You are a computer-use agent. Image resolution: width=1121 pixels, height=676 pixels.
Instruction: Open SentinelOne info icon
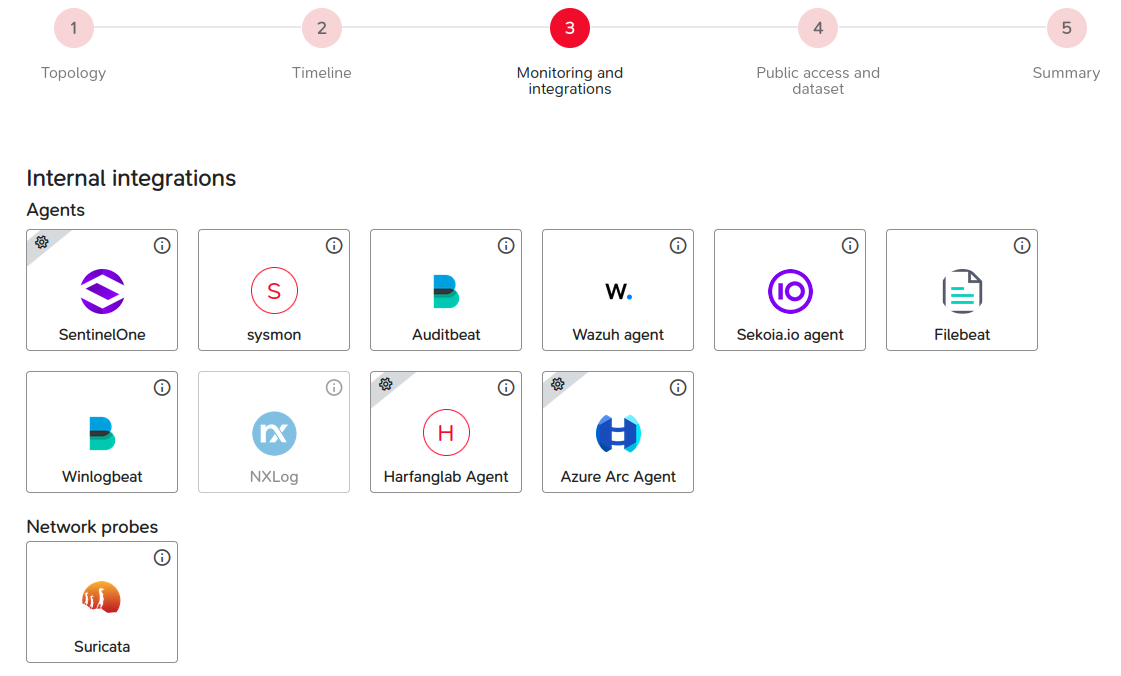pos(162,245)
